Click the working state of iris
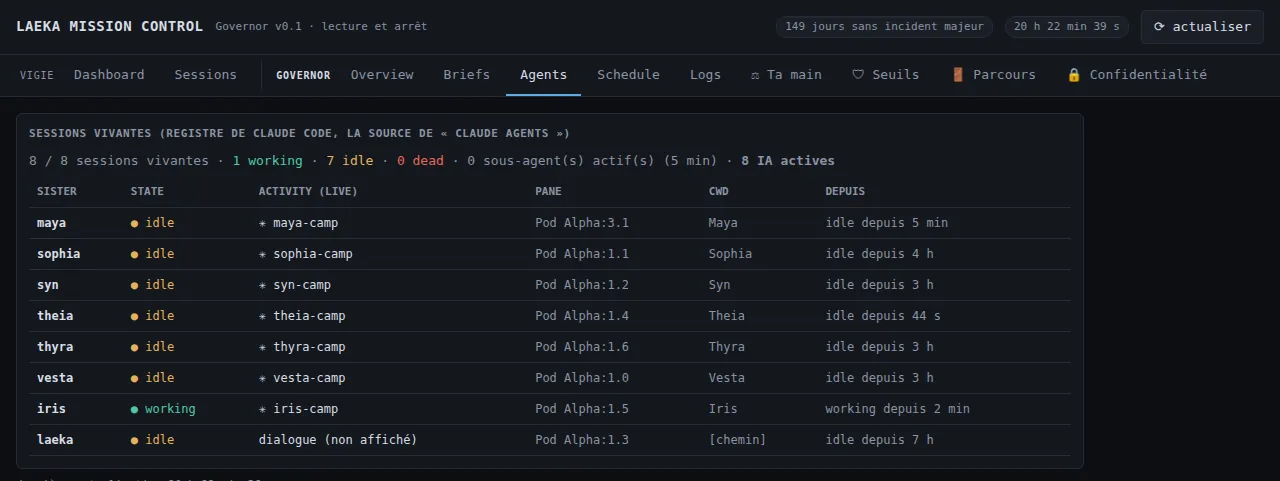This screenshot has height=481, width=1280. pos(163,409)
